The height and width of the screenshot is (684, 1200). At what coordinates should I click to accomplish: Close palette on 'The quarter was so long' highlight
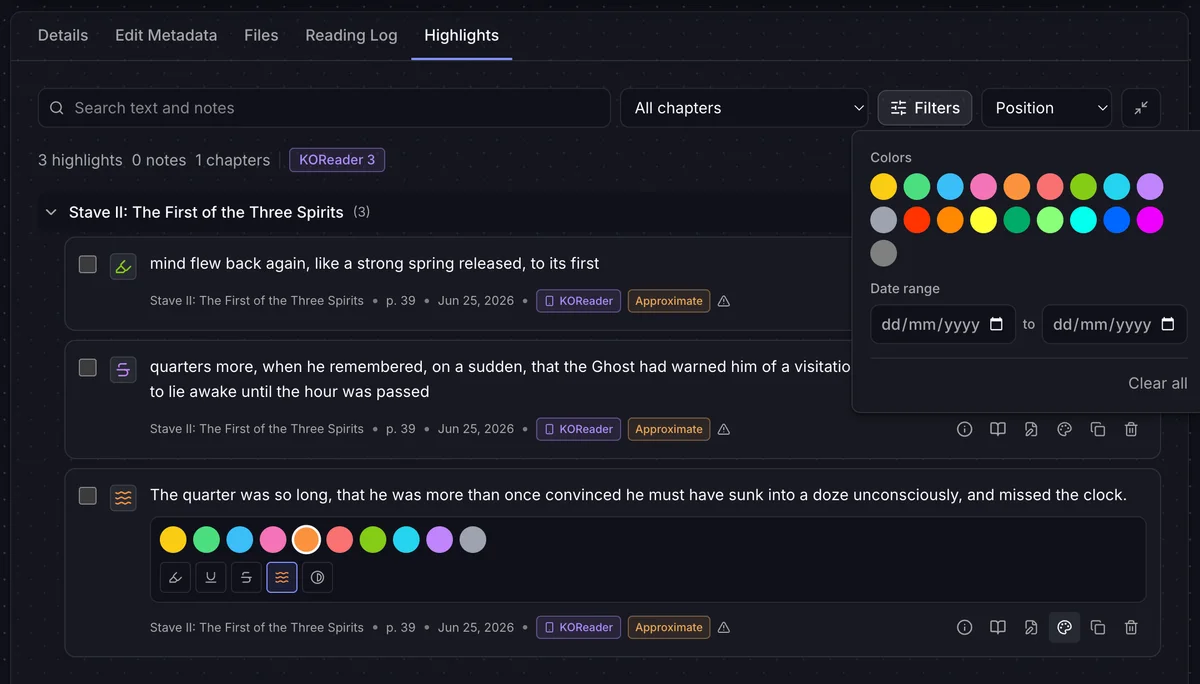(1064, 627)
